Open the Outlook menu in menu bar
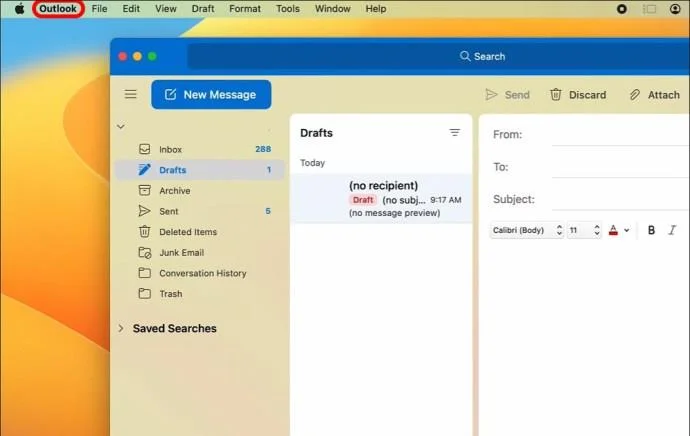 point(57,9)
